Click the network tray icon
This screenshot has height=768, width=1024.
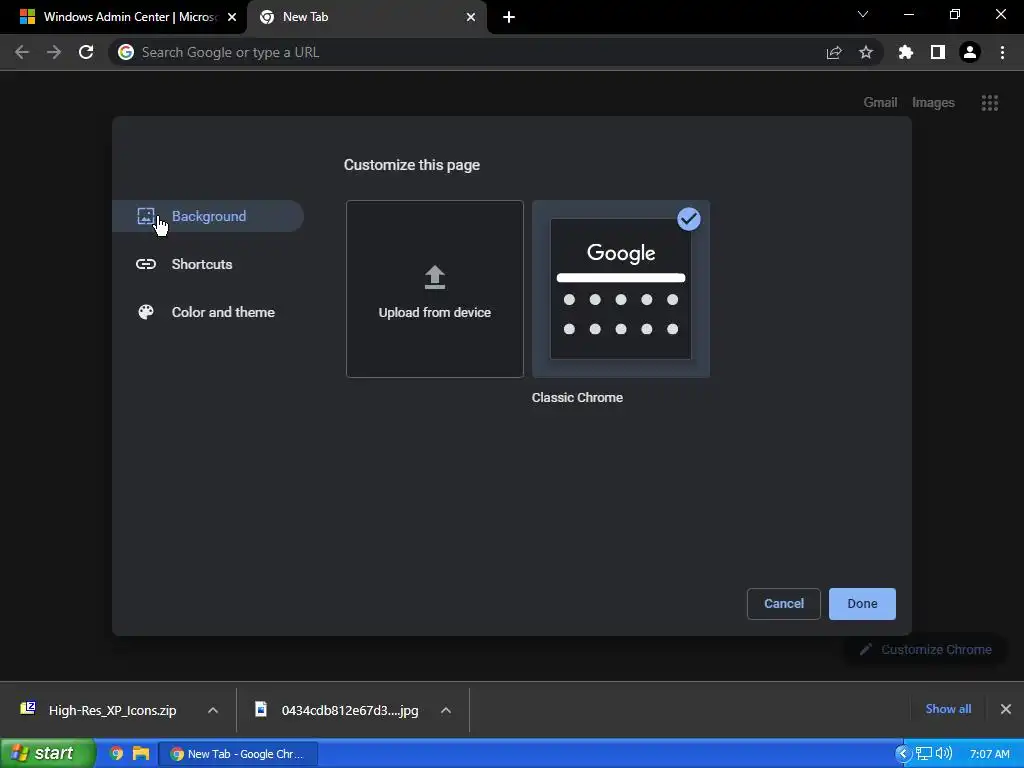[x=923, y=754]
